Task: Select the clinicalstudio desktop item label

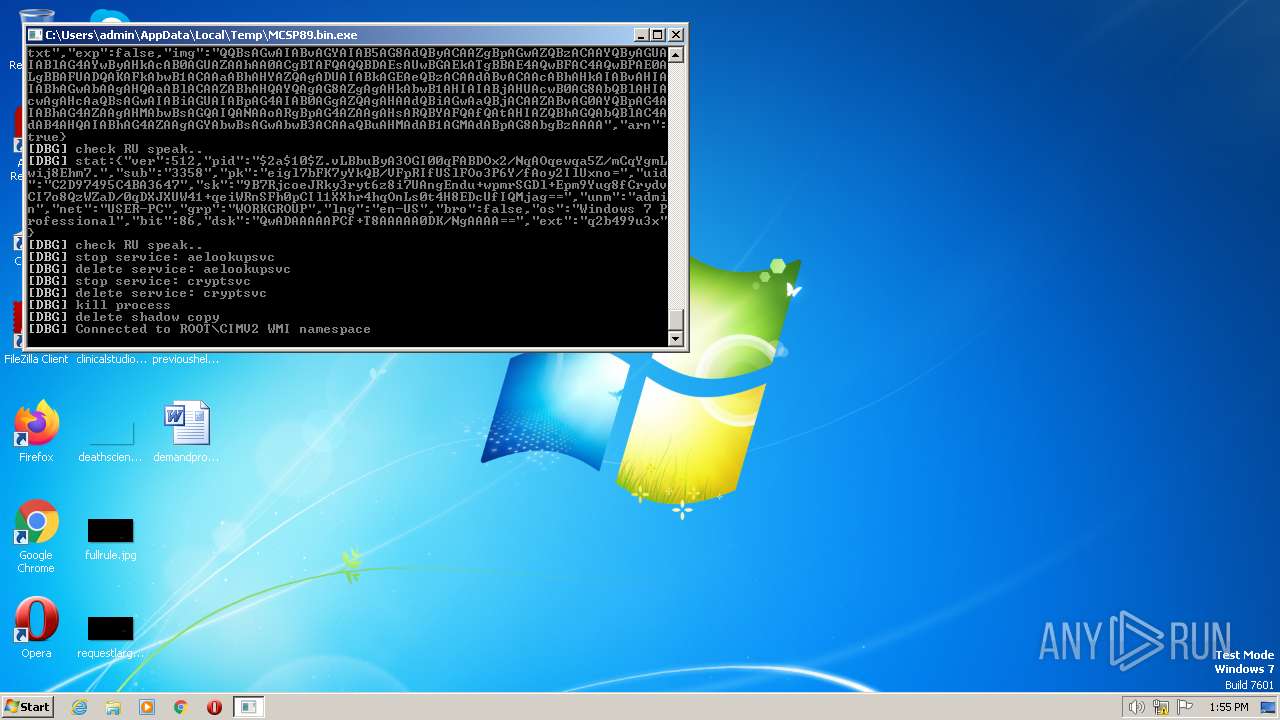Action: 110,359
